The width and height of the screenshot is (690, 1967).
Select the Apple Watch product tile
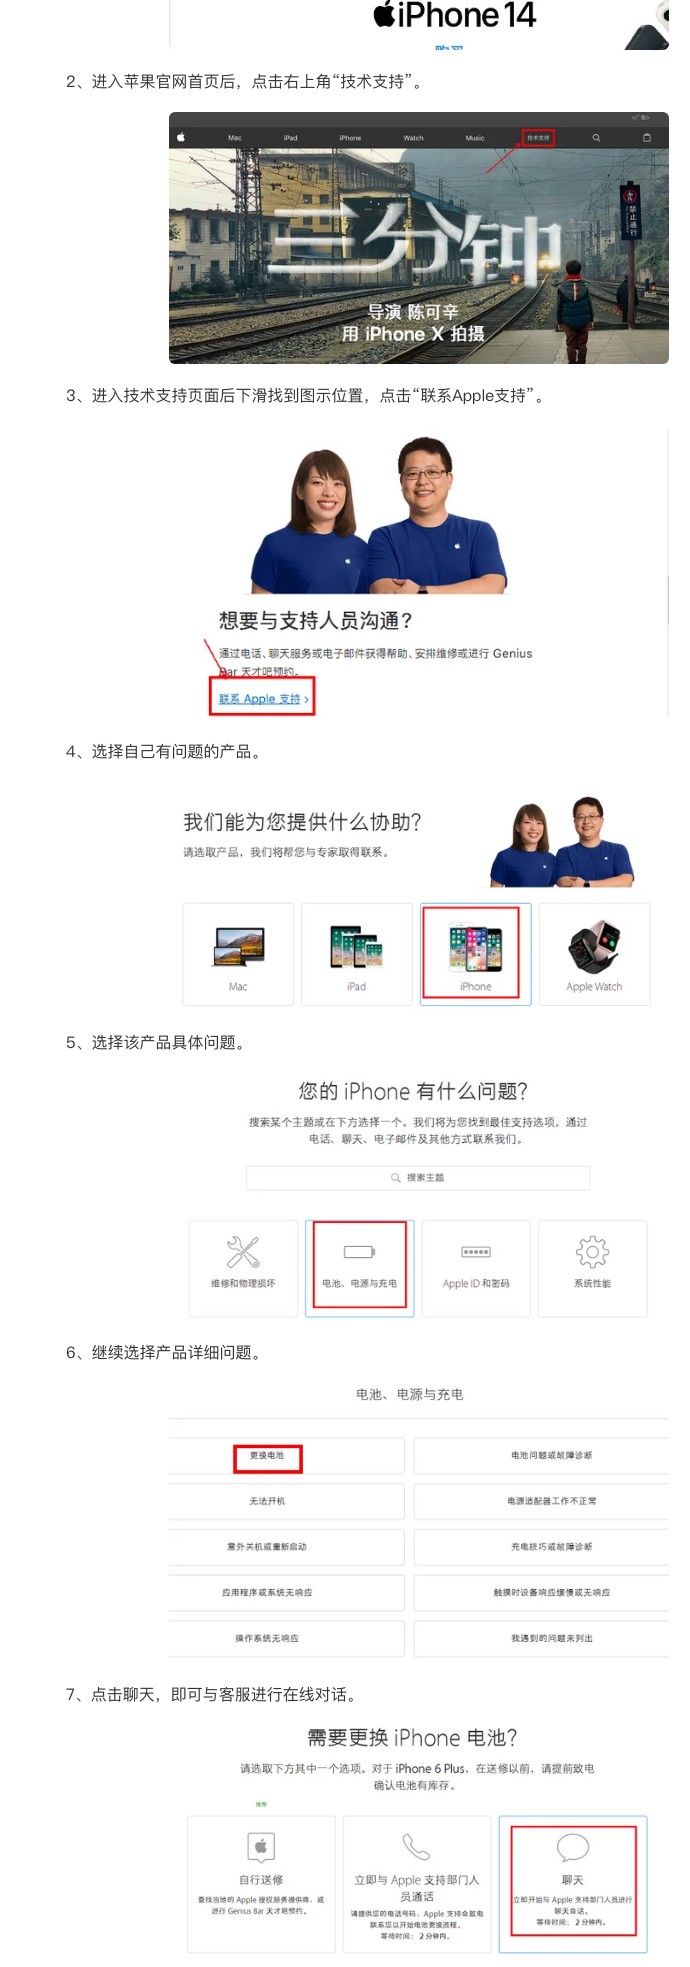click(x=594, y=954)
